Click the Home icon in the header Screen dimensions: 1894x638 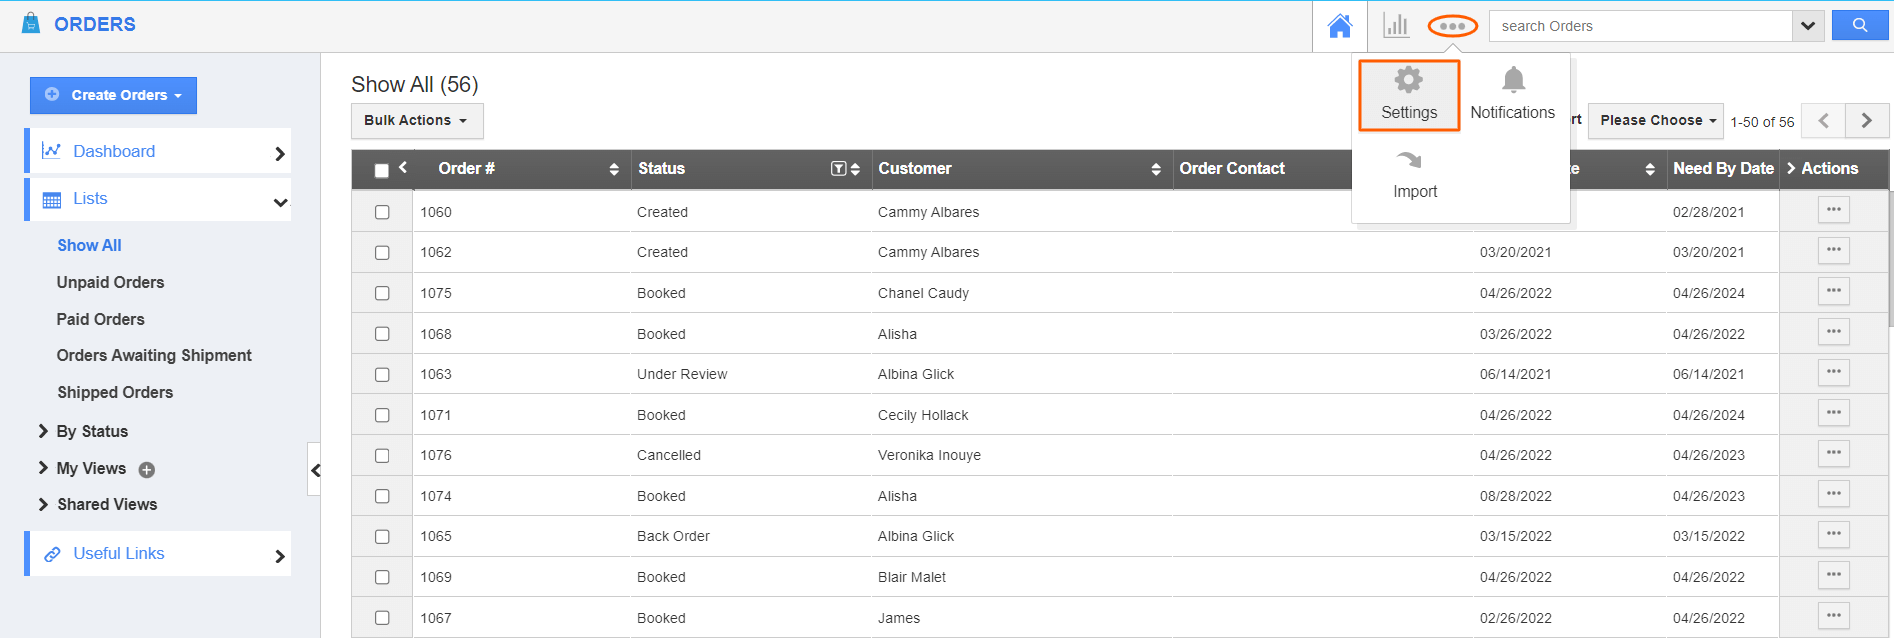coord(1339,26)
